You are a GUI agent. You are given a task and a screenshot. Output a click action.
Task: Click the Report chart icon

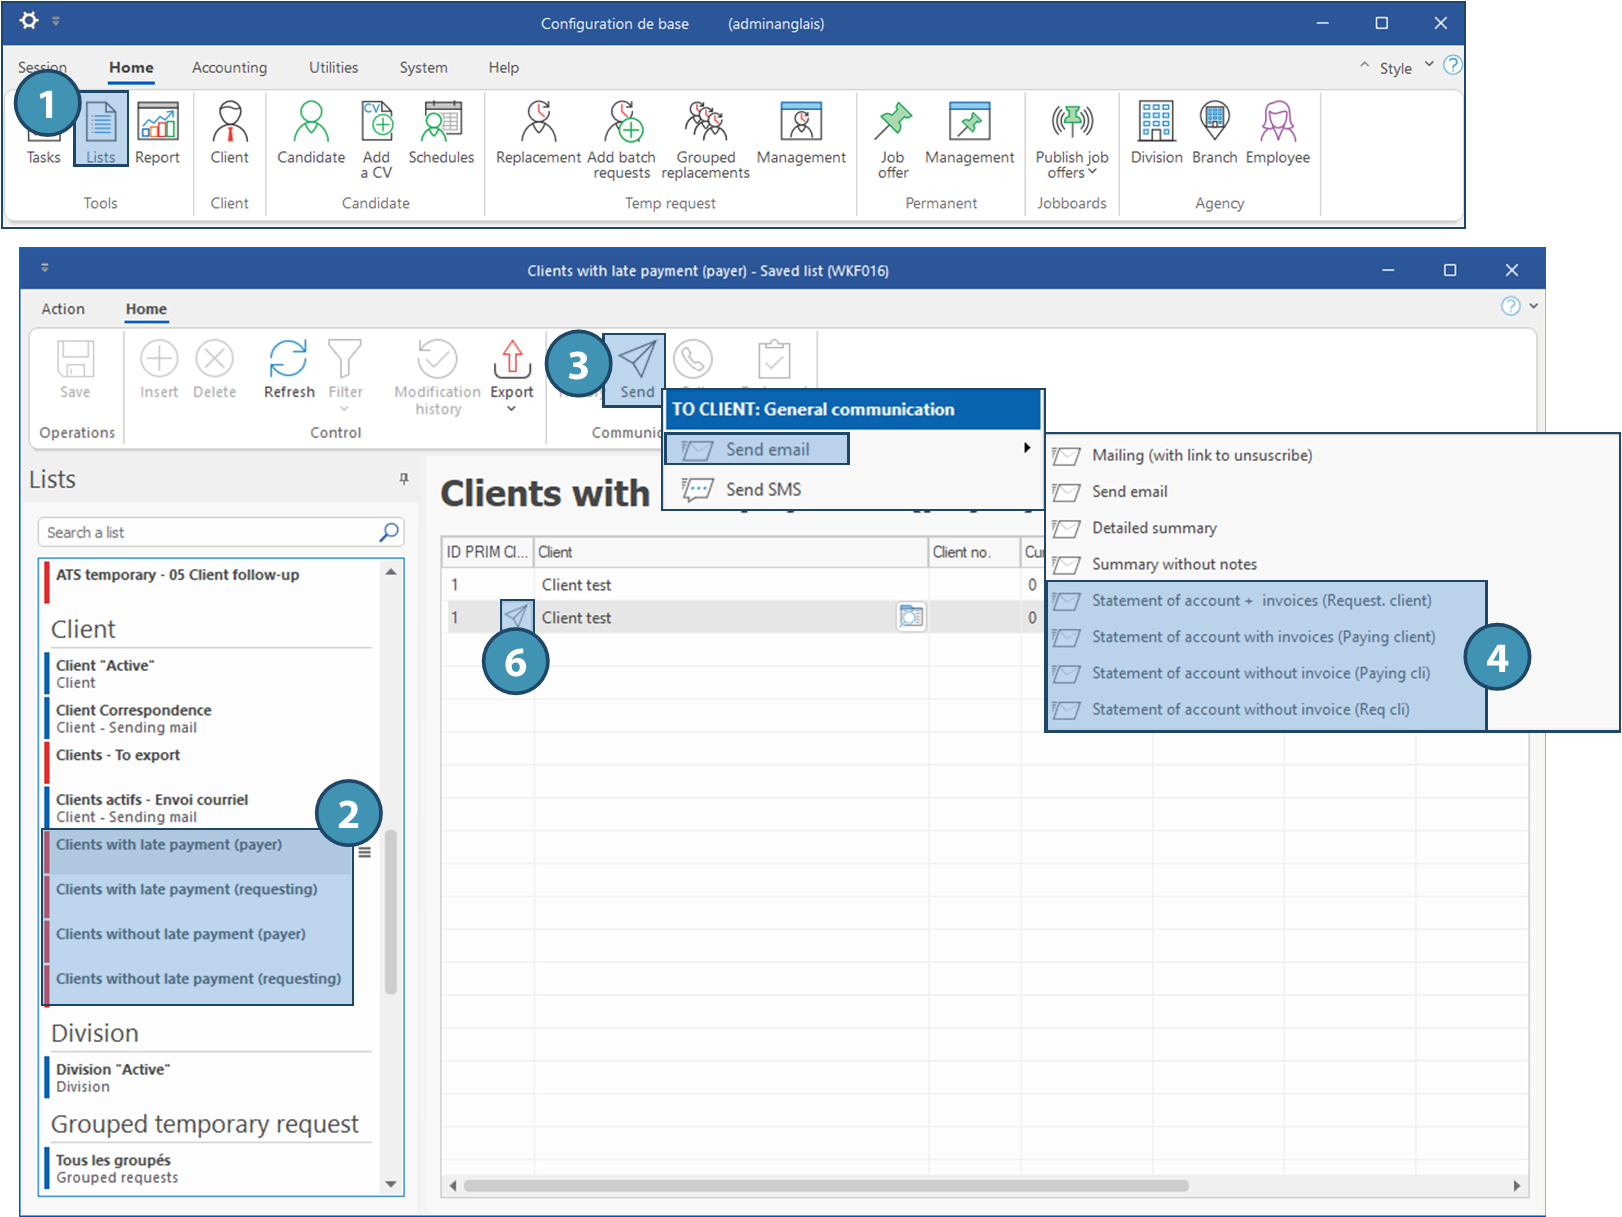point(157,122)
